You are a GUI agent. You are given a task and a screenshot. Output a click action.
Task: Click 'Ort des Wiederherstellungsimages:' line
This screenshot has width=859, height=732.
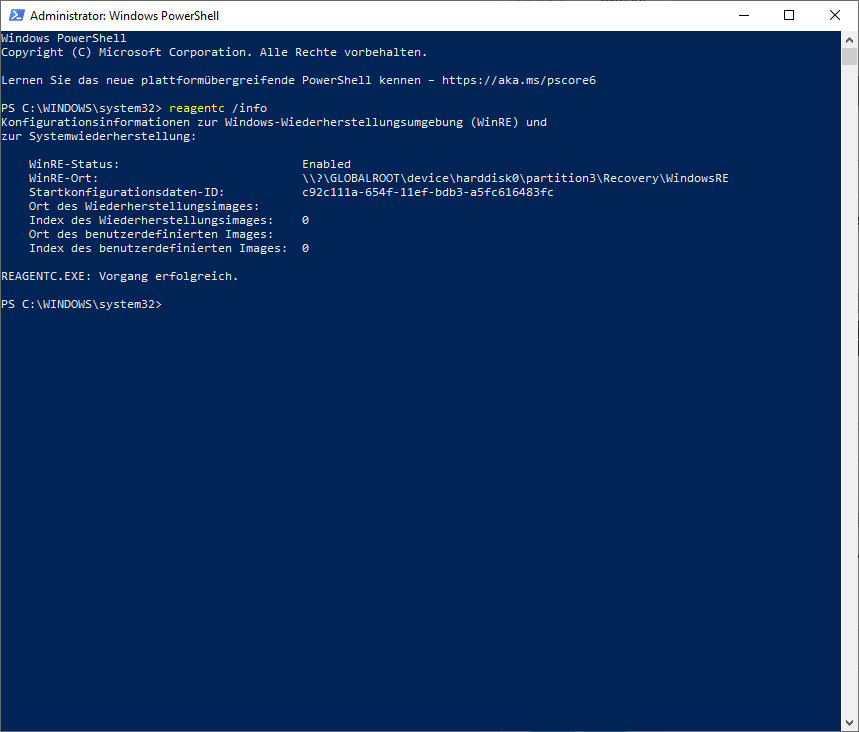pos(144,206)
